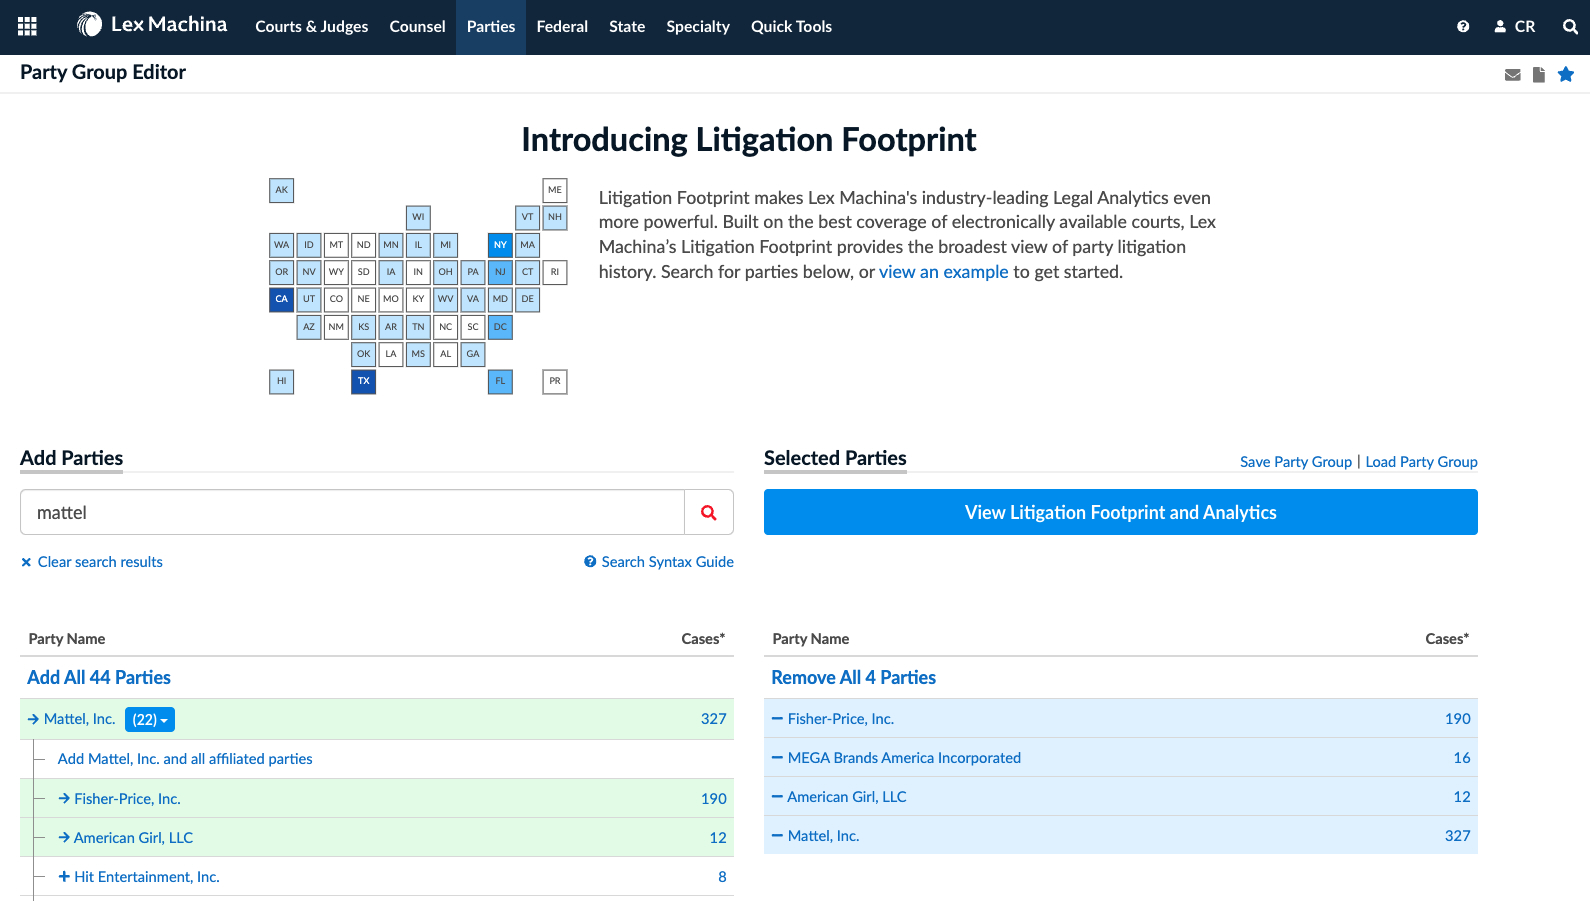
Task: Click the blue star favorite icon
Action: point(1566,74)
